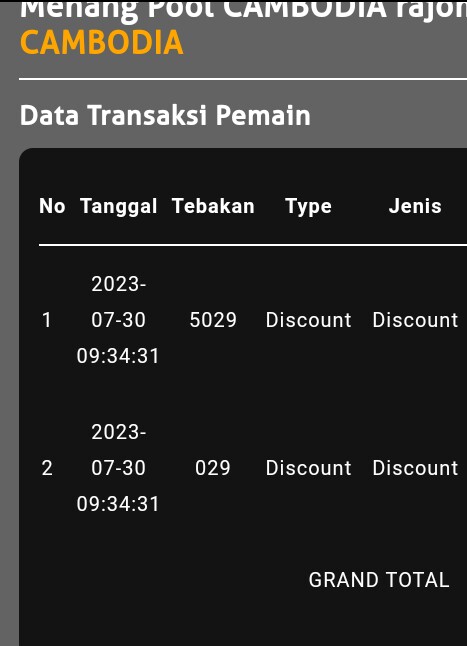Click the second row's date 2023-07-30 09:34:31
467x646 pixels.
click(x=118, y=468)
